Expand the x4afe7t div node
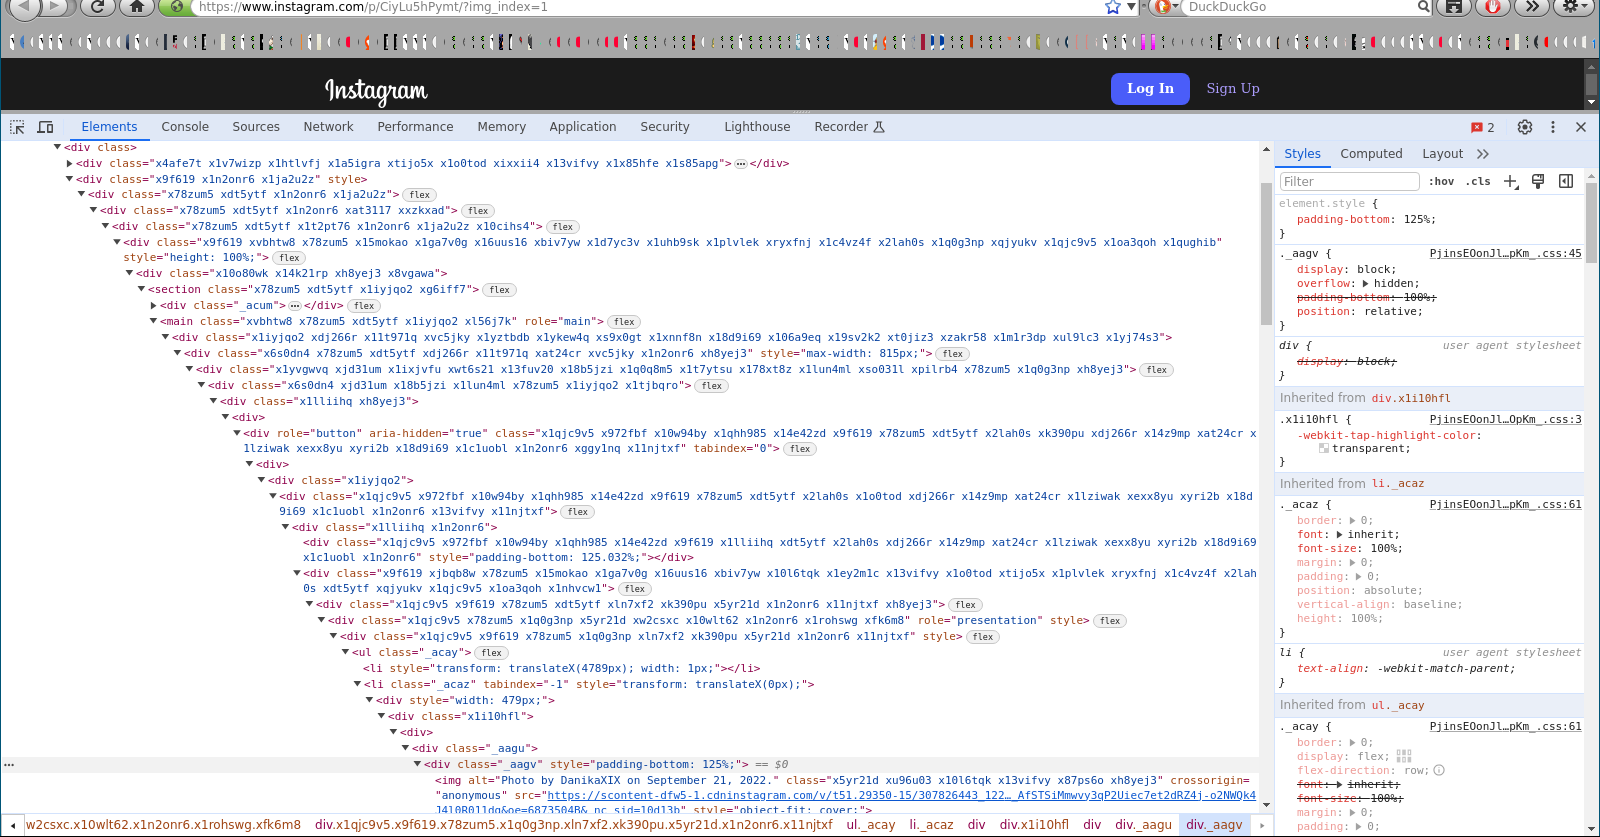The image size is (1600, 837). [70, 163]
